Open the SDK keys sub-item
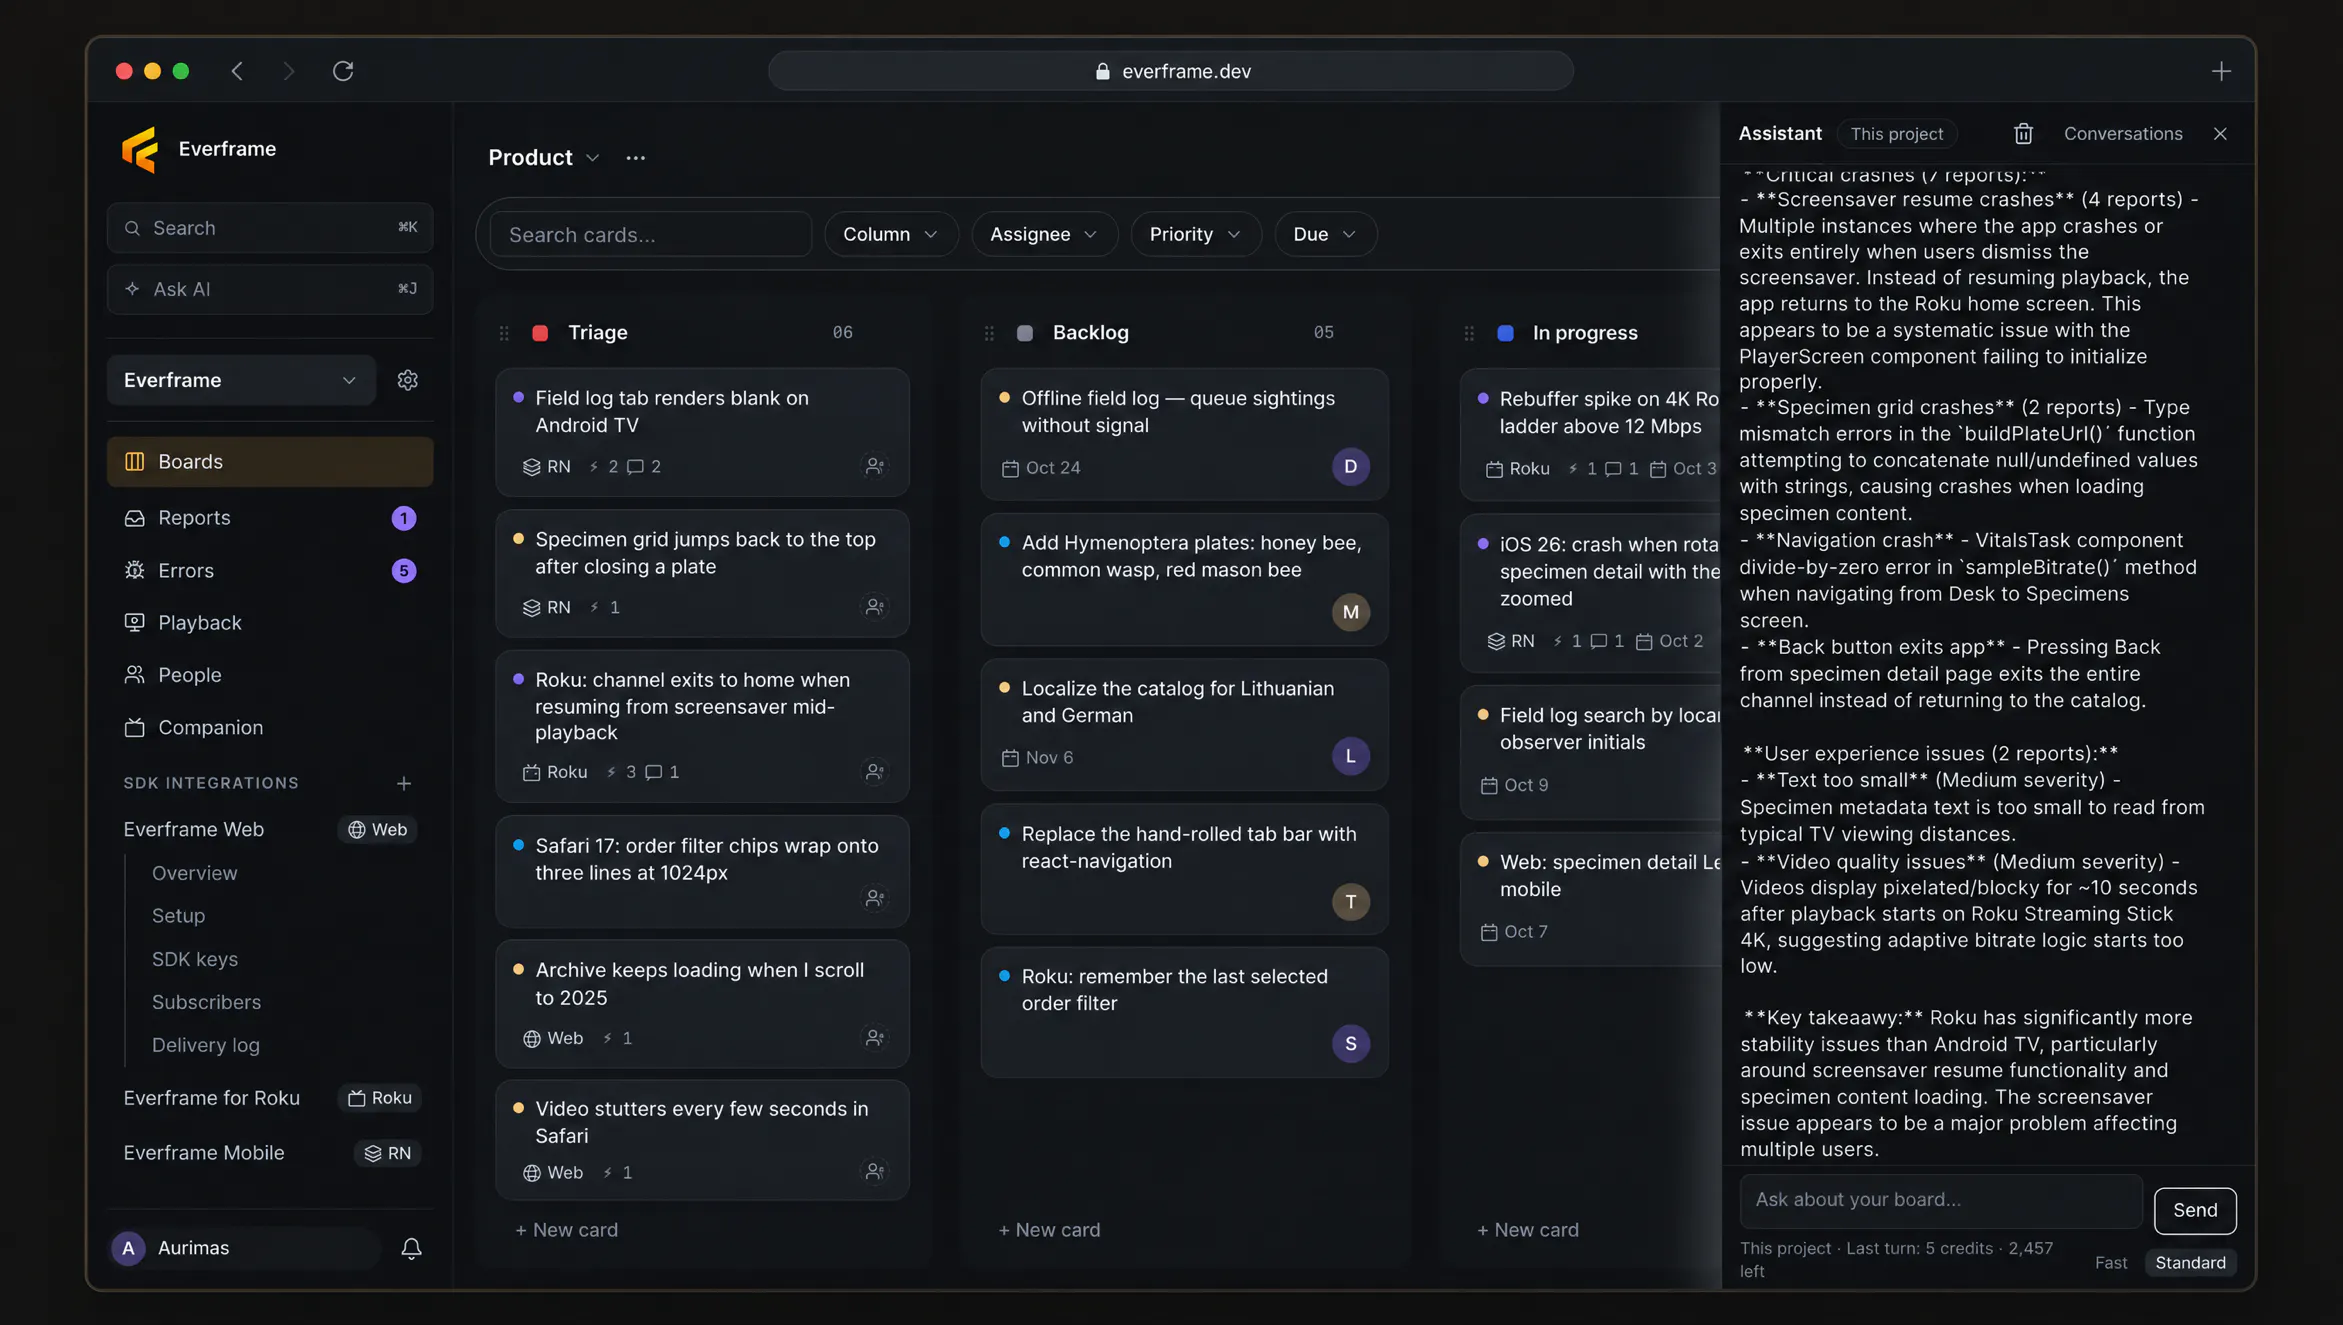This screenshot has height=1325, width=2343. [194, 959]
